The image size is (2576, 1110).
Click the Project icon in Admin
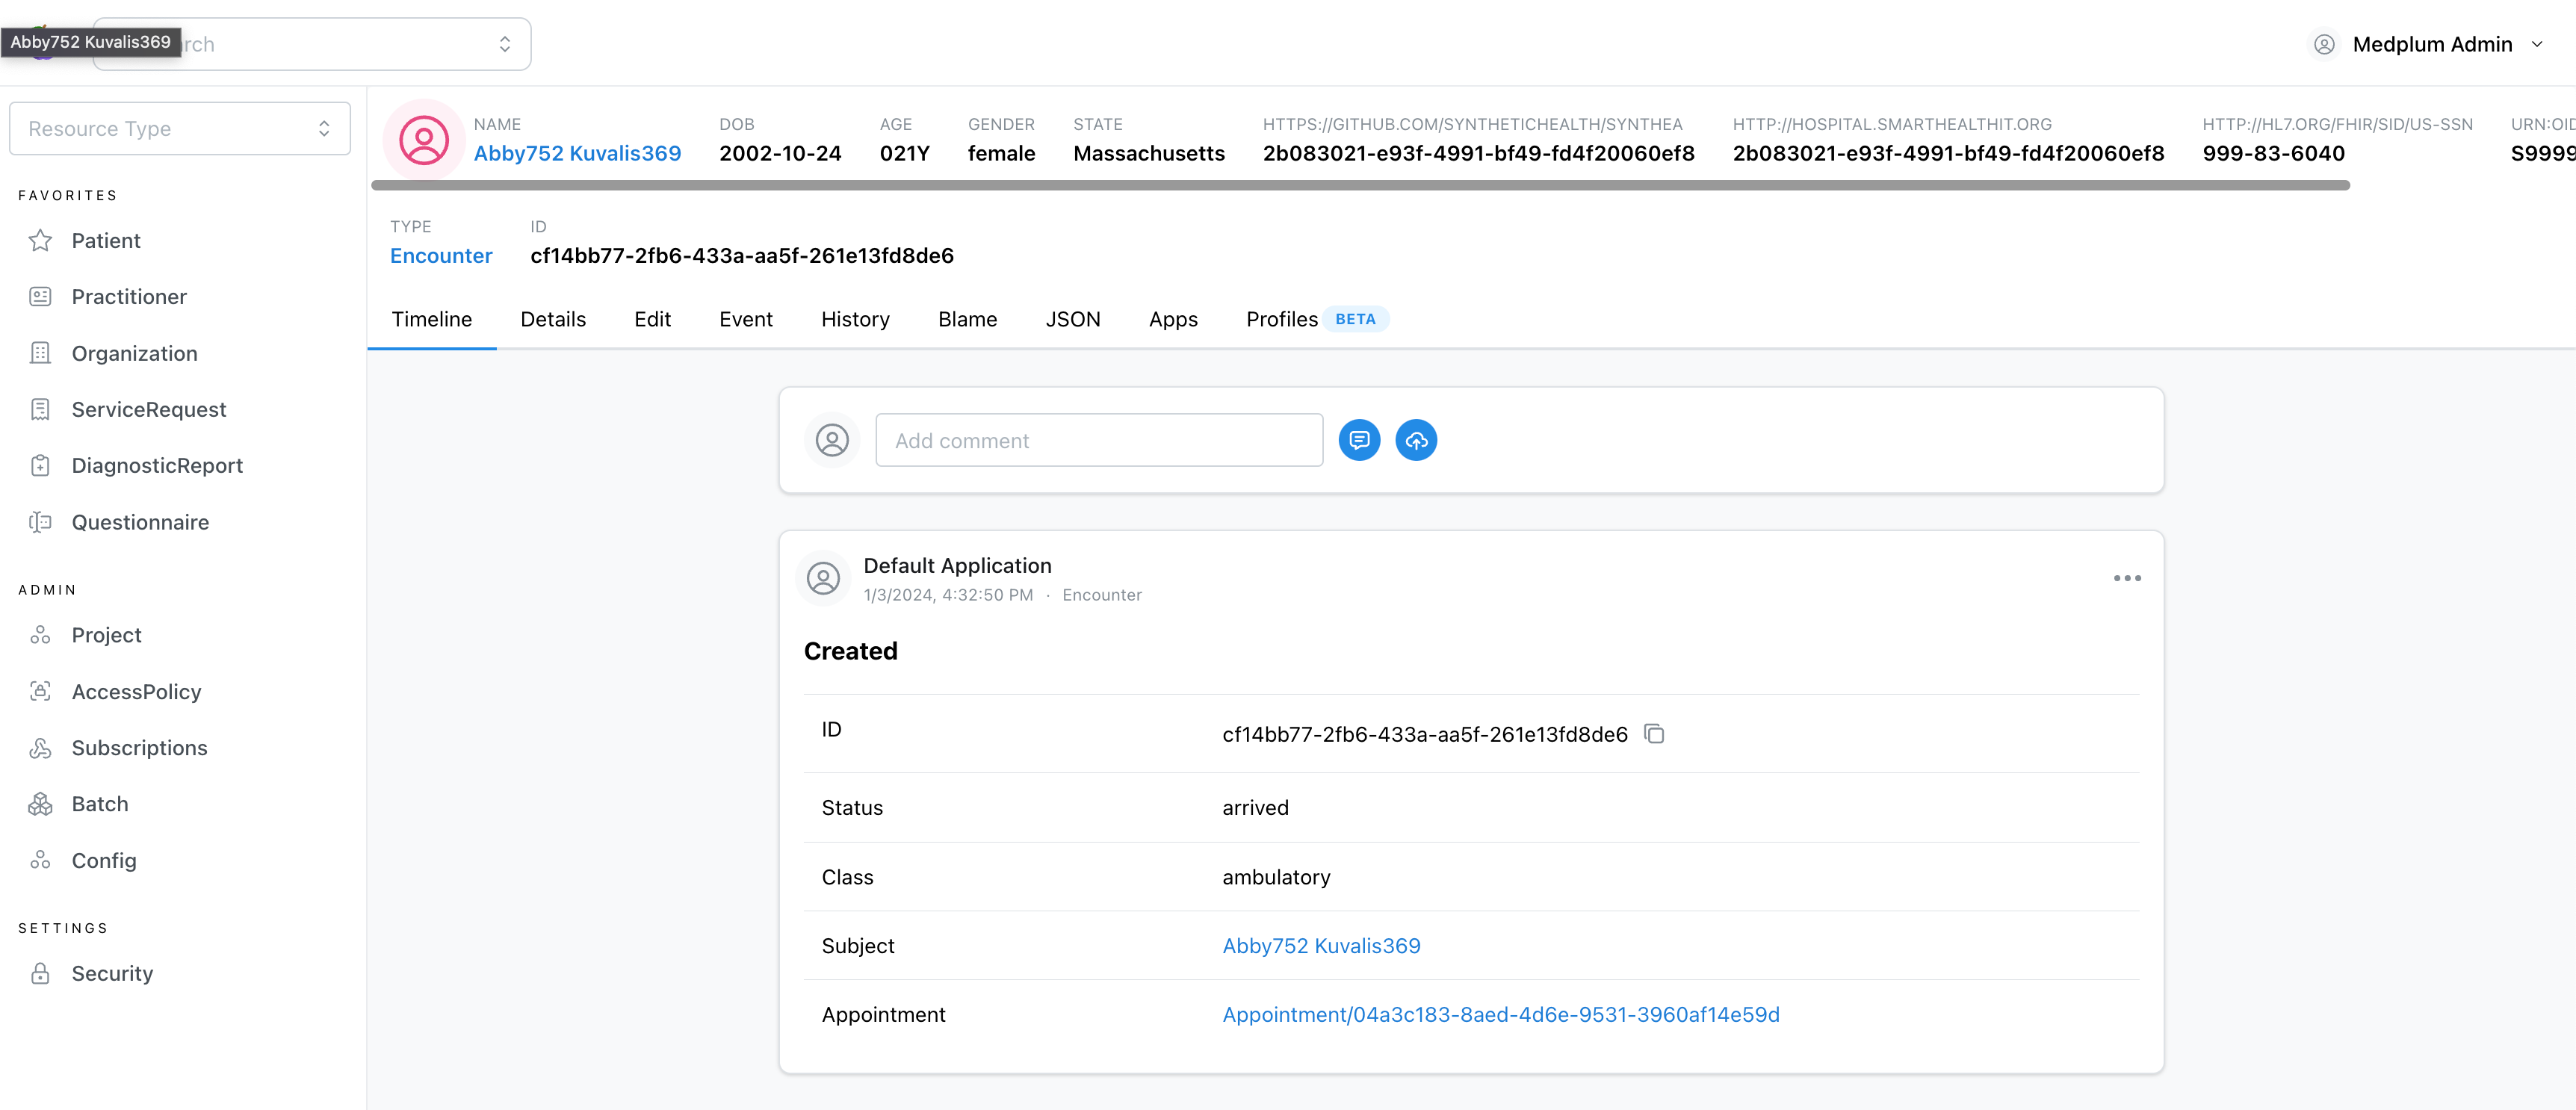pyautogui.click(x=40, y=635)
